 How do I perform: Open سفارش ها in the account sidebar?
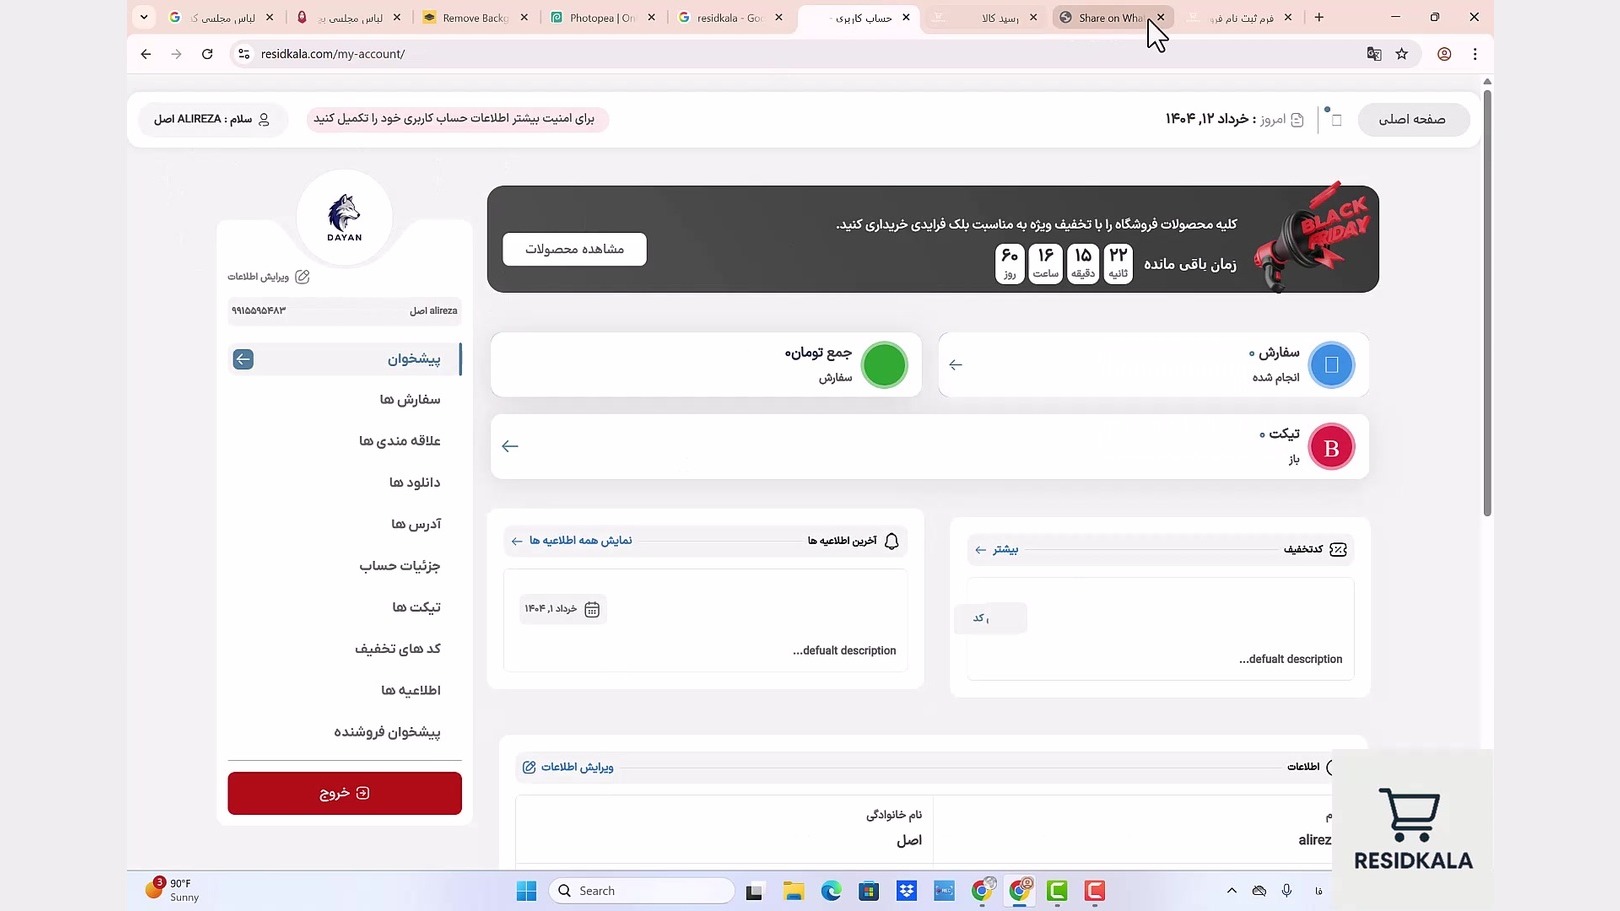[410, 400]
